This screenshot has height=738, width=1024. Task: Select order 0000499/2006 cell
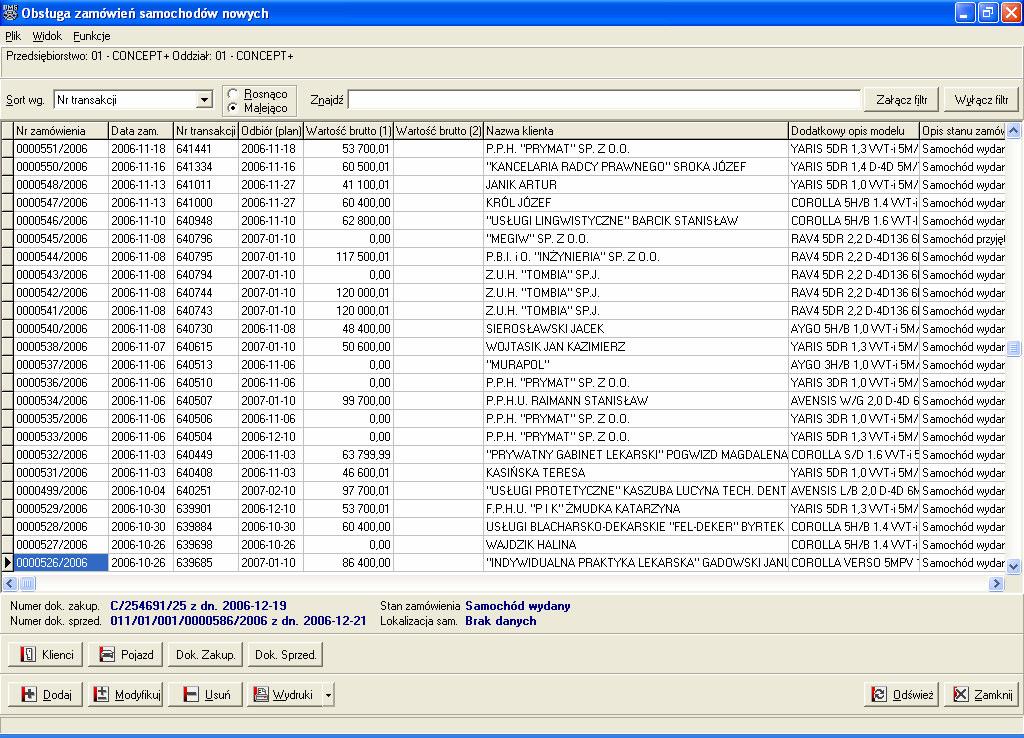point(61,490)
